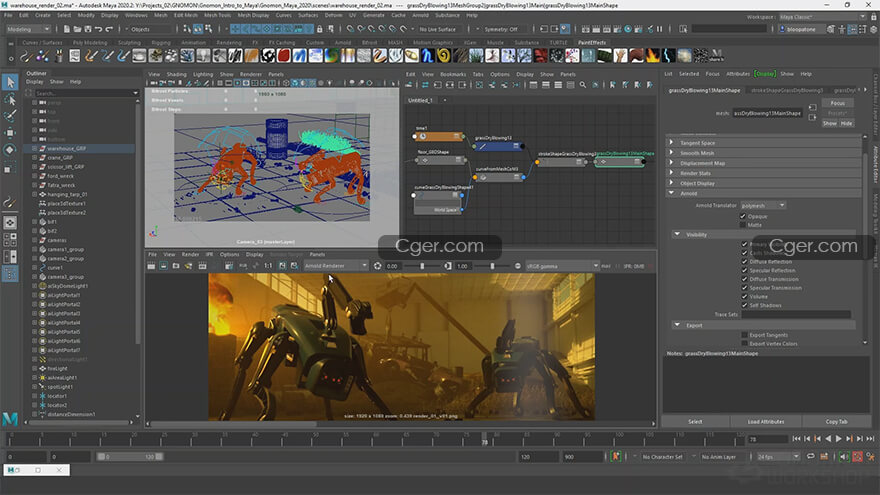Toggle Diffuse Reflection visibility checkbox
880x495 pixels.
coord(745,262)
